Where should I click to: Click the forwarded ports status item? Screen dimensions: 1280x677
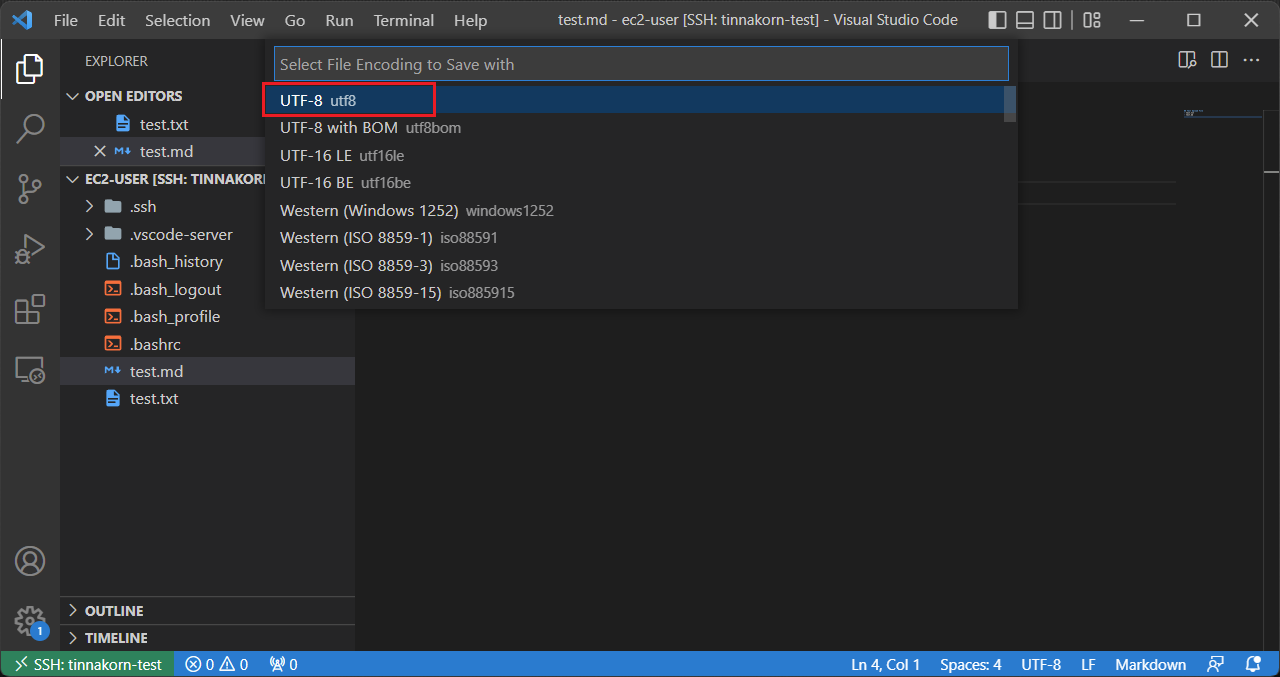(284, 664)
